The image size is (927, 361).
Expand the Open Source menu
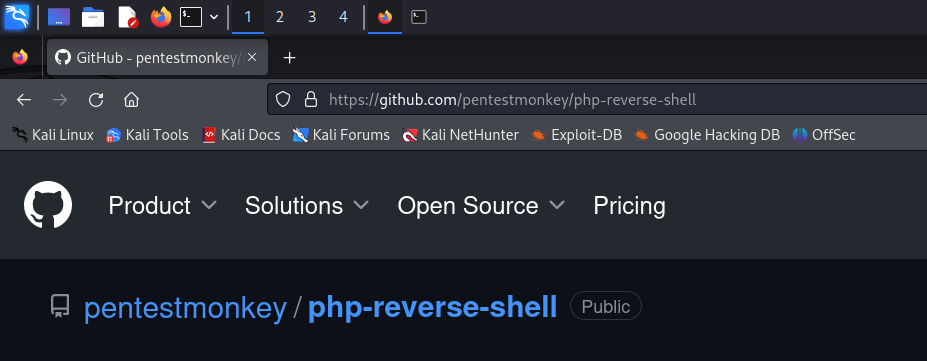pos(481,206)
